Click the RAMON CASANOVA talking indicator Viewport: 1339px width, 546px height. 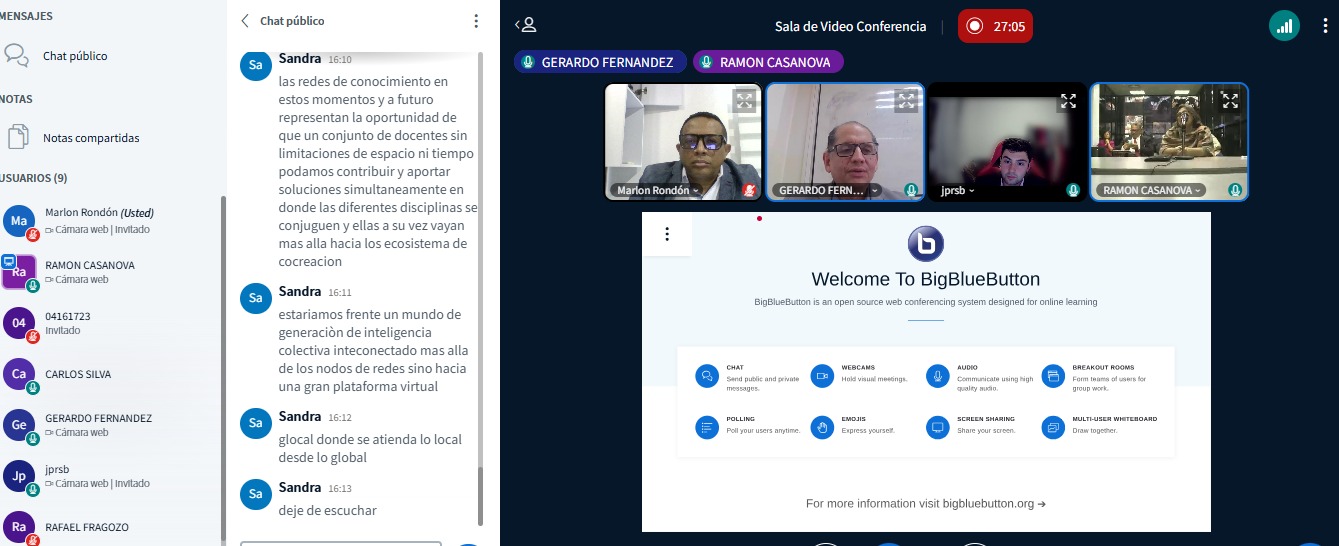[x=768, y=62]
